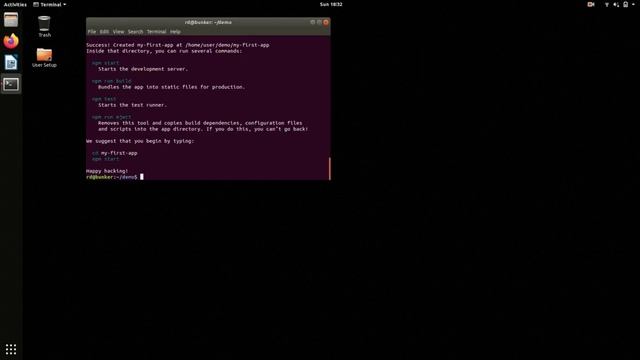This screenshot has height=360, width=640.
Task: Click 'cd my-first-app' text
Action: pyautogui.click(x=115, y=153)
